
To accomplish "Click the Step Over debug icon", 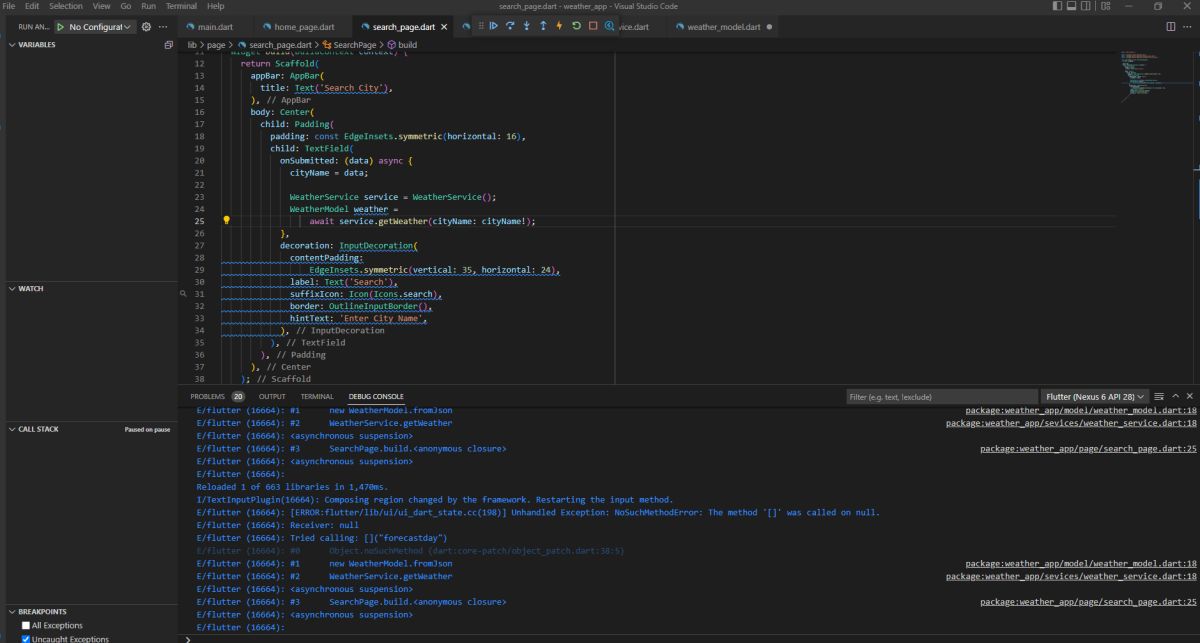I will (x=510, y=26).
